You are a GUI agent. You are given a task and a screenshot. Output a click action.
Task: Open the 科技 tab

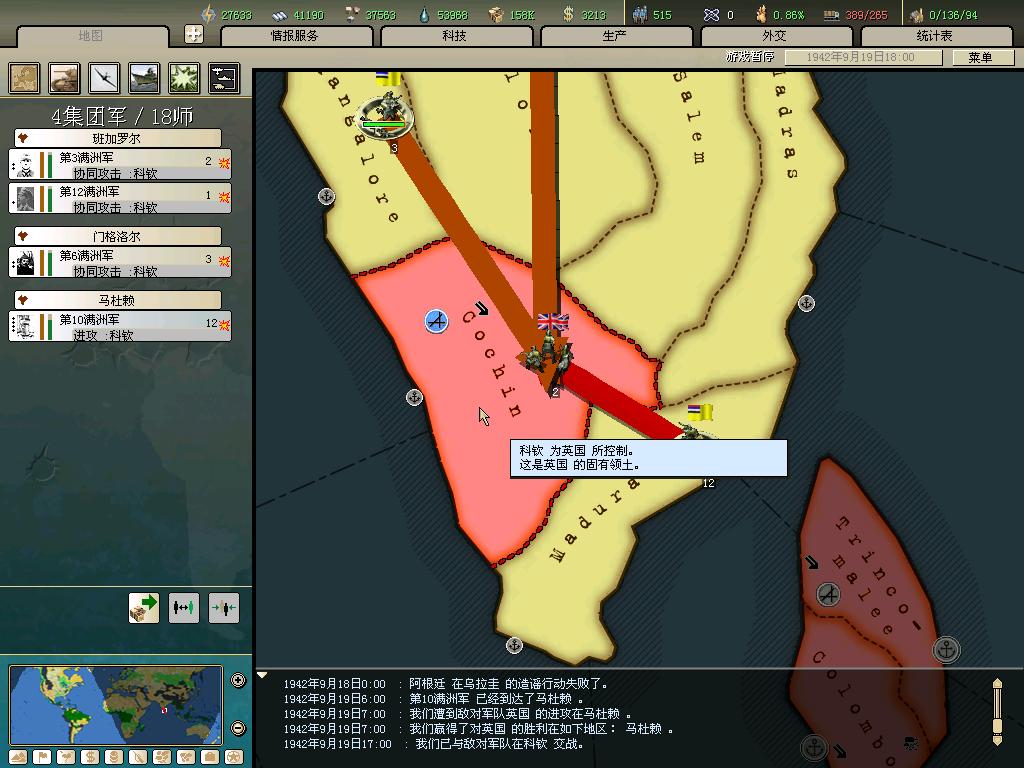coord(456,36)
